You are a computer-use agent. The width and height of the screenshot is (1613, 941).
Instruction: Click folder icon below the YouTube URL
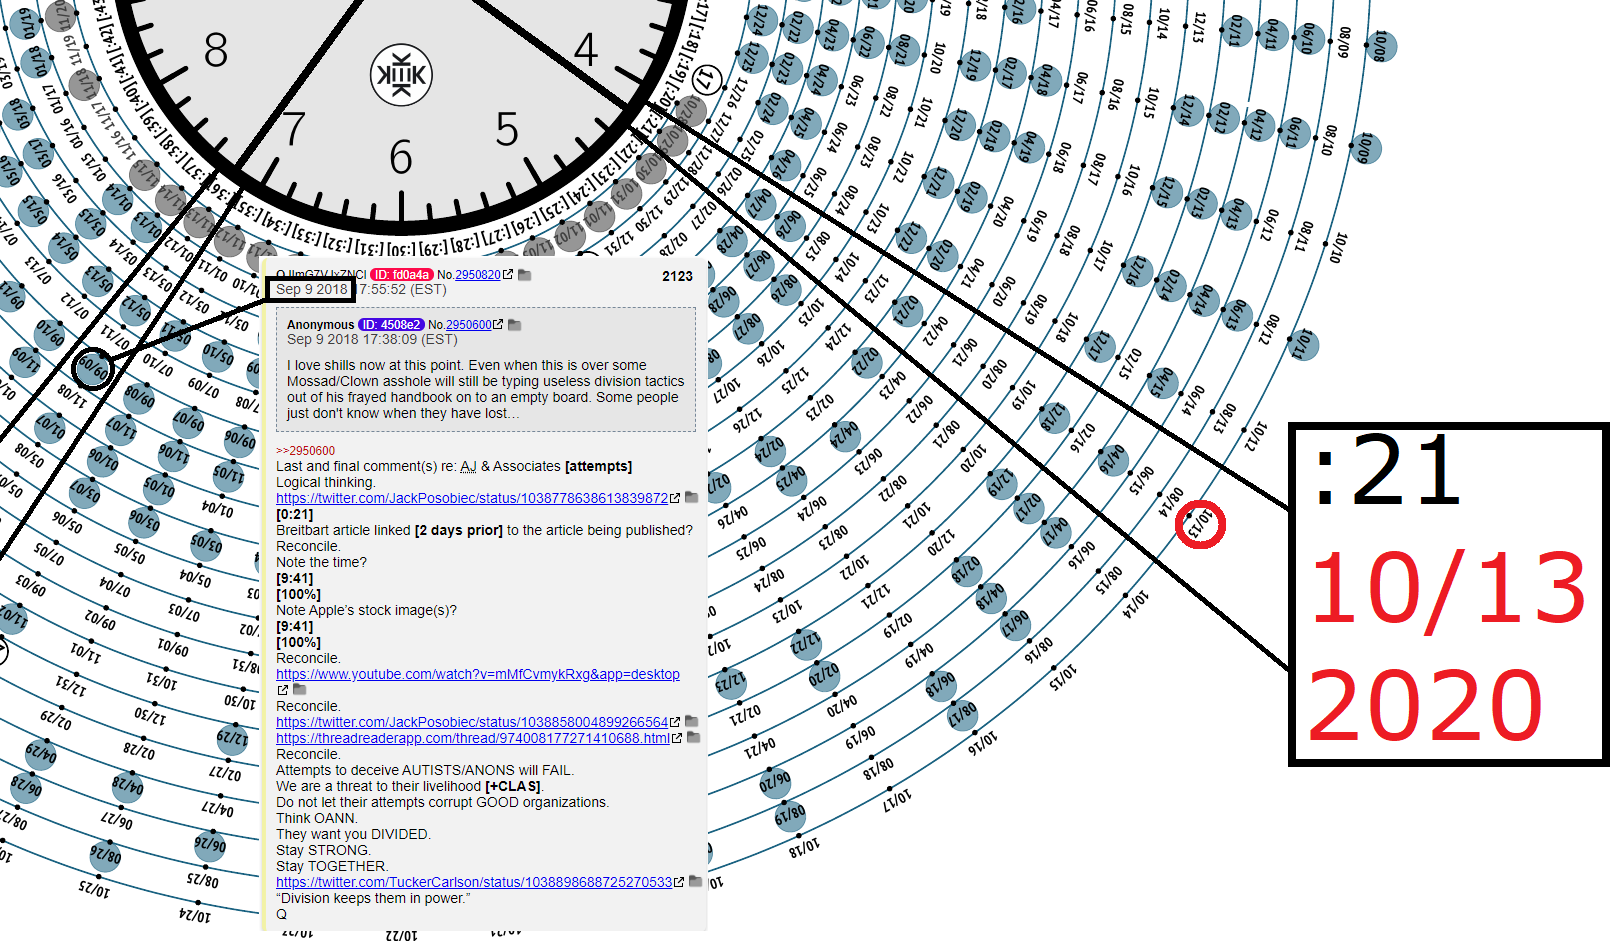(x=299, y=690)
